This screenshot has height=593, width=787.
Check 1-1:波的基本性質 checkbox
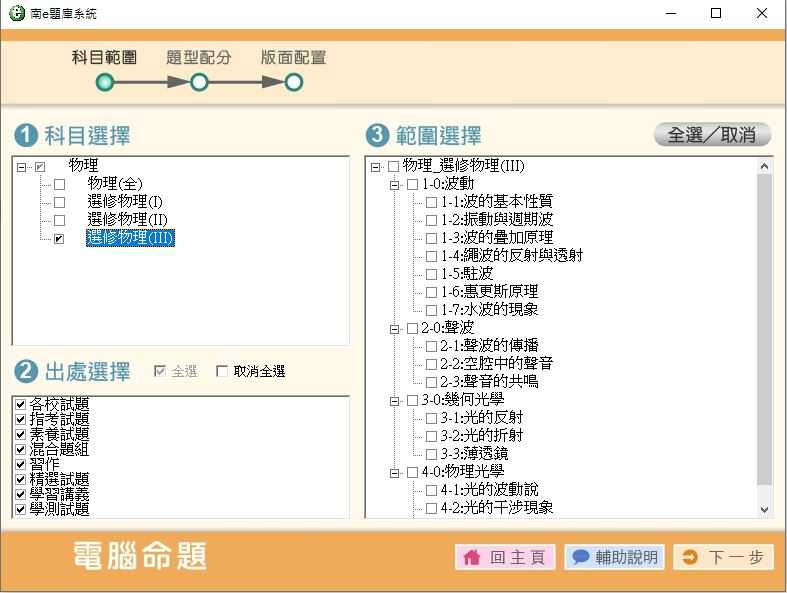[x=431, y=202]
